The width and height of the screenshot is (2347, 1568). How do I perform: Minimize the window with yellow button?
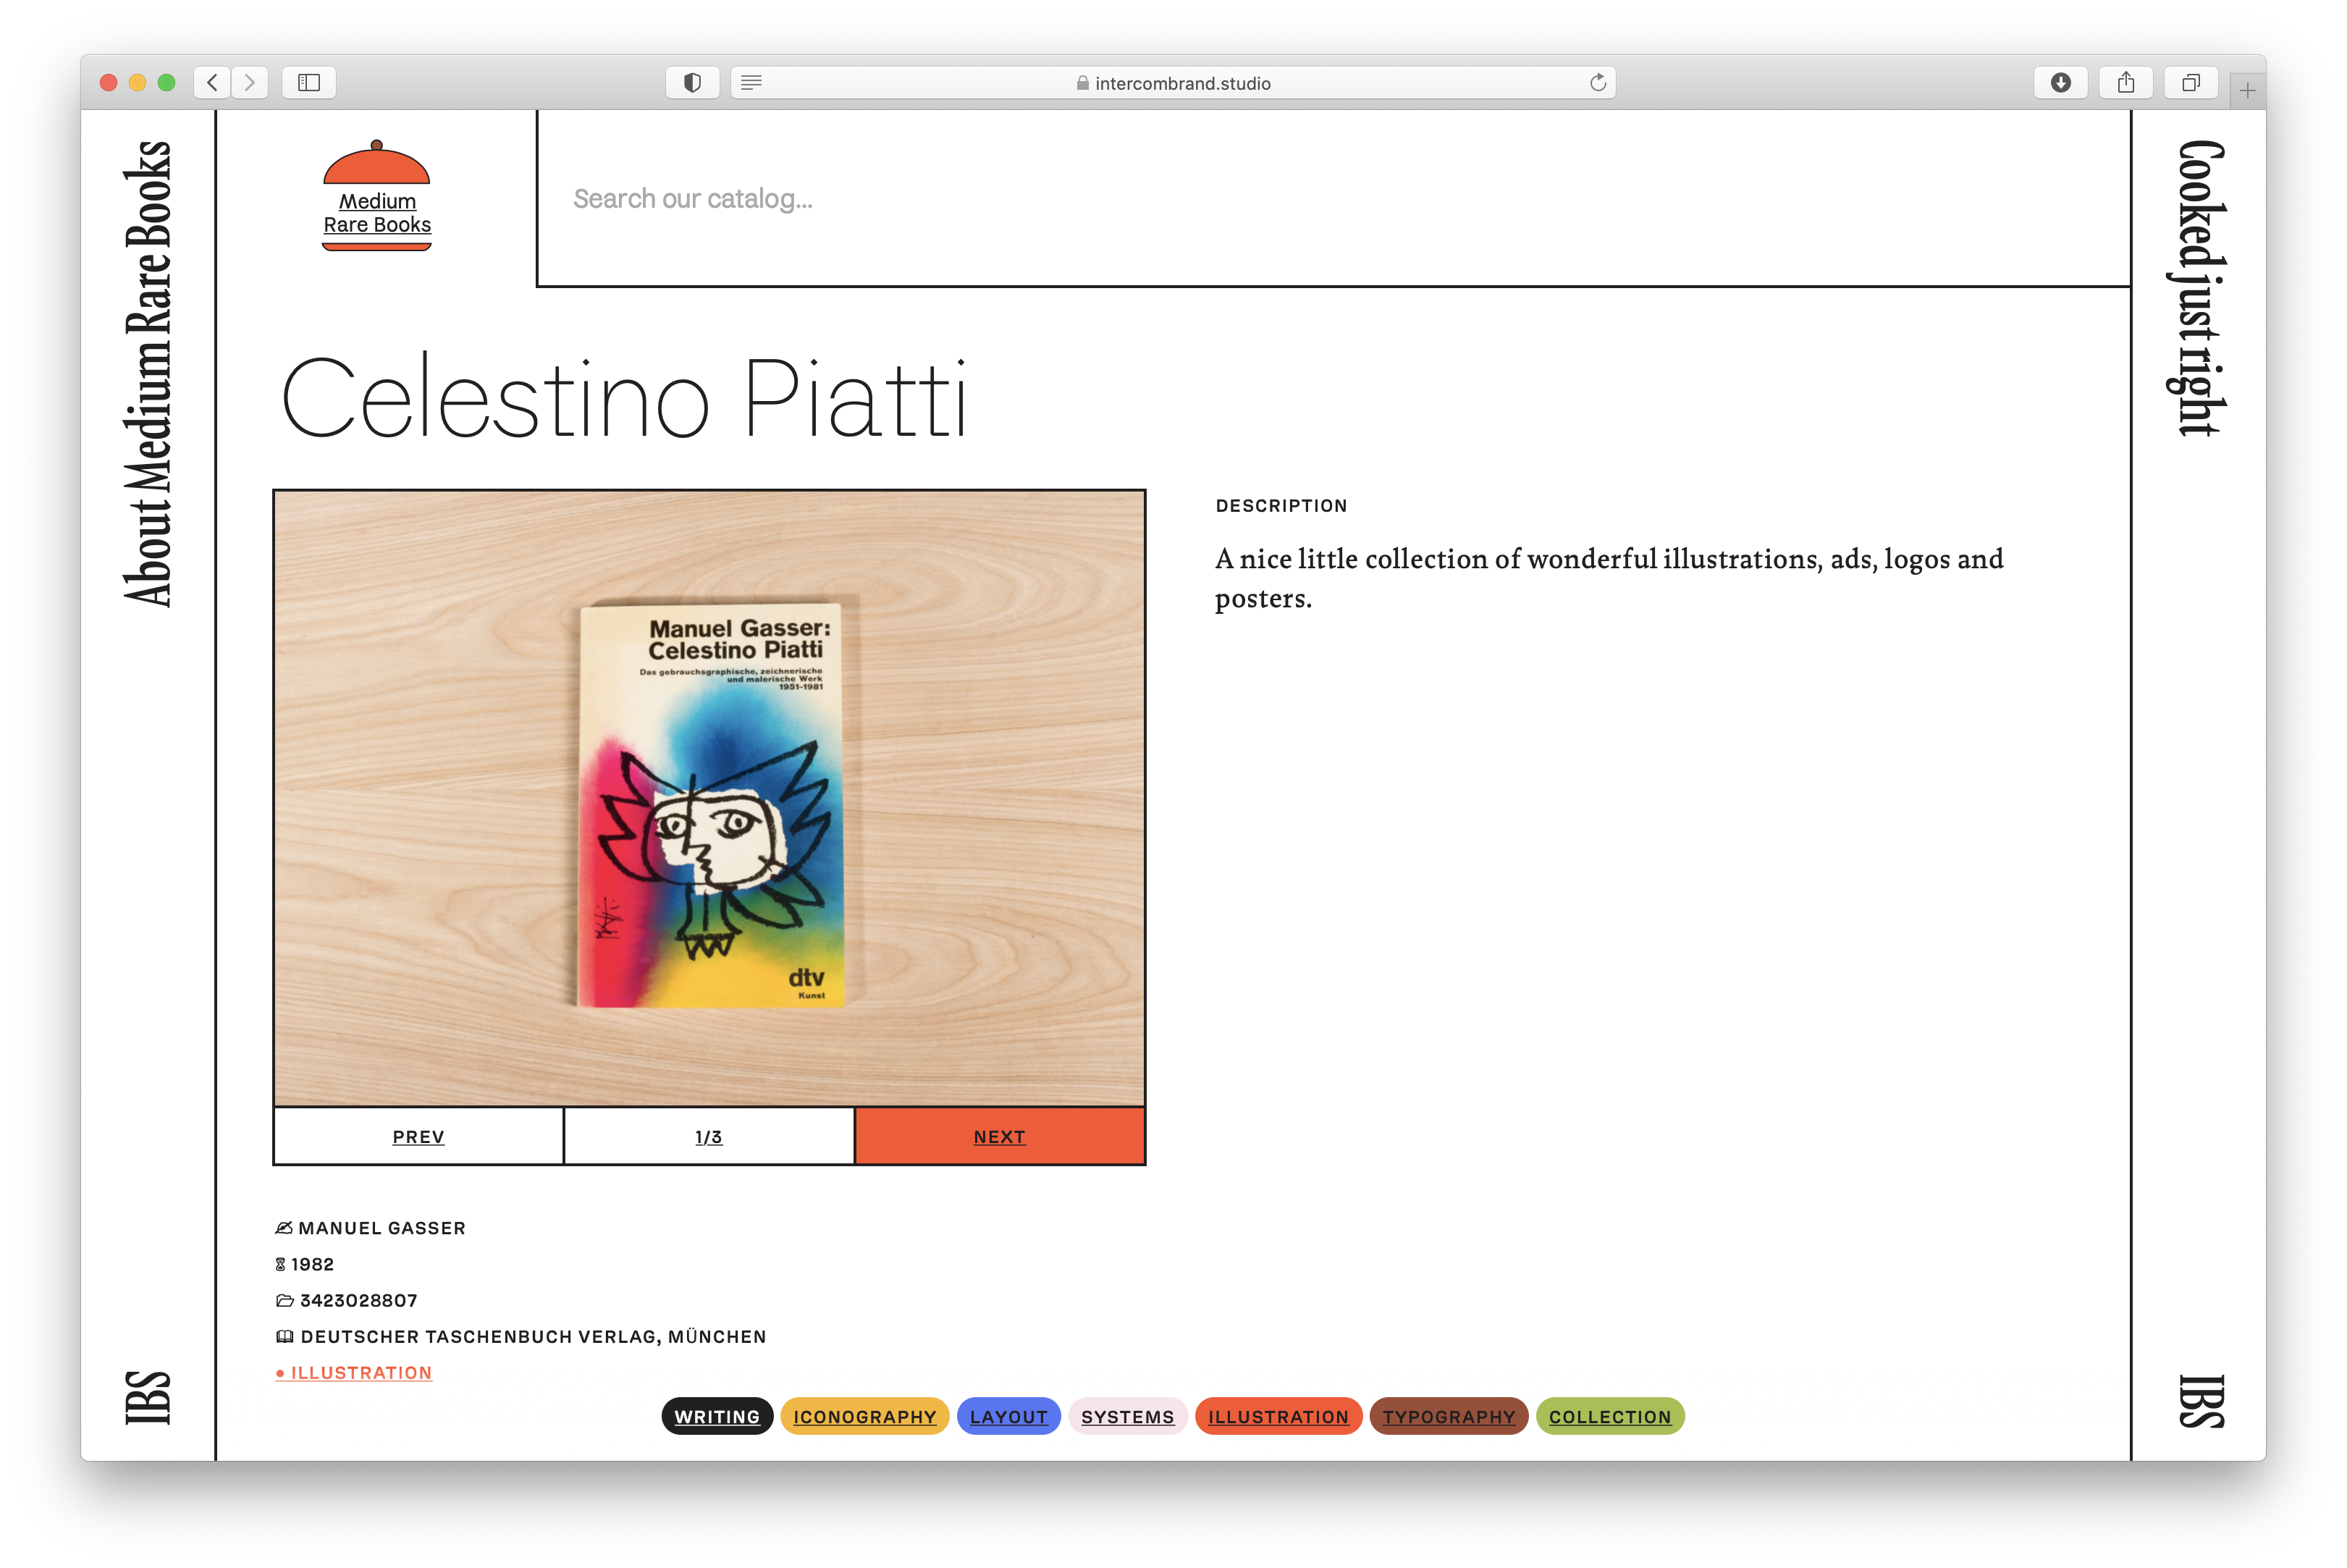138,82
